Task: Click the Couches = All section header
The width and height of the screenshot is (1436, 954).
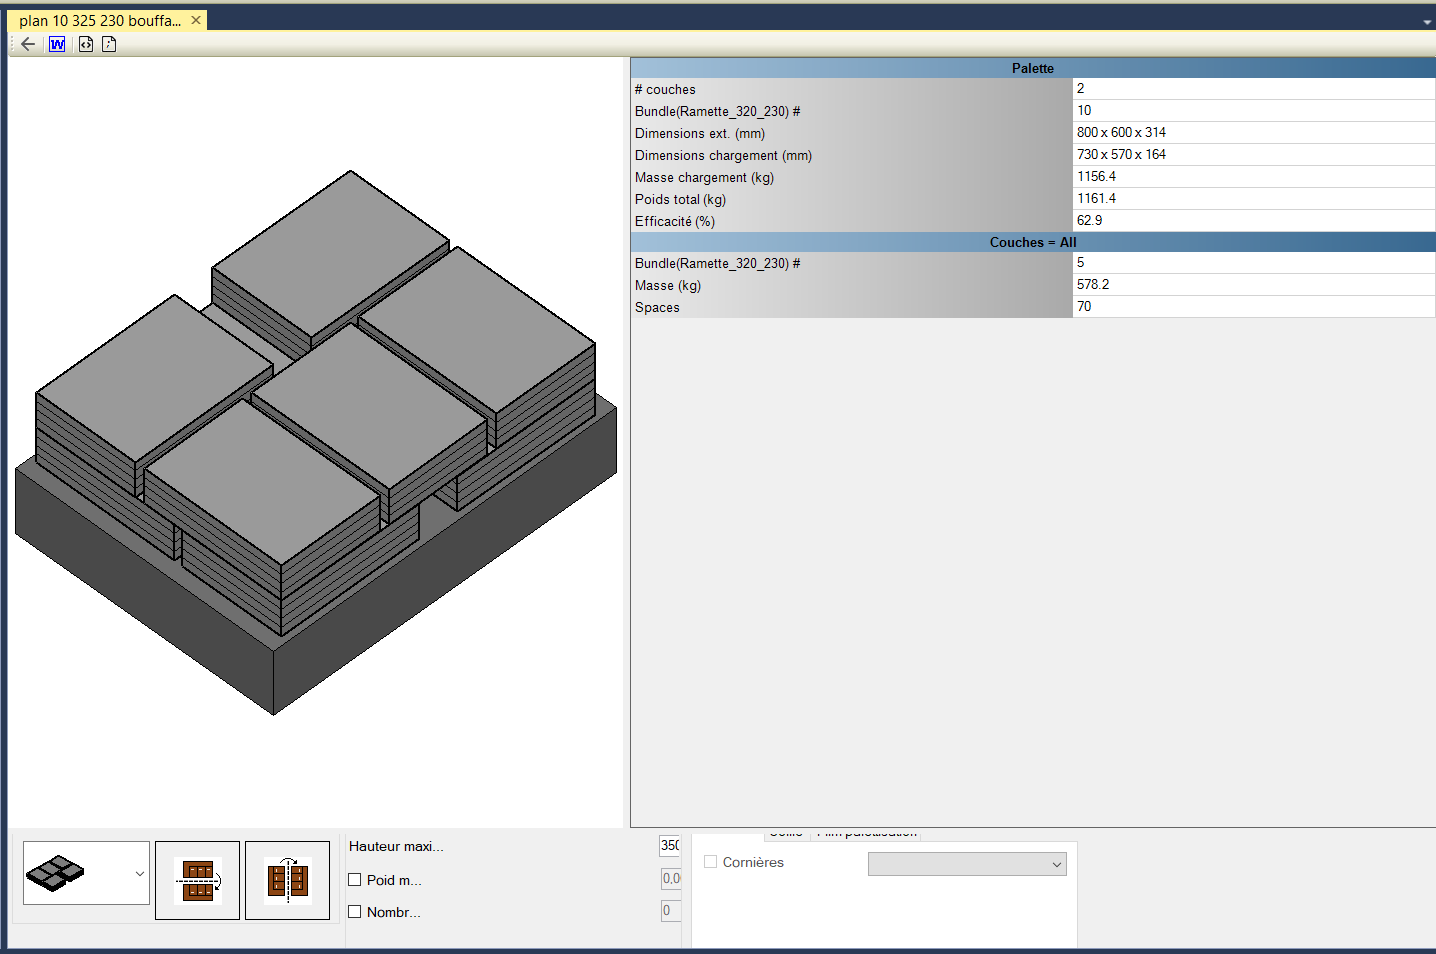Action: pos(1033,242)
